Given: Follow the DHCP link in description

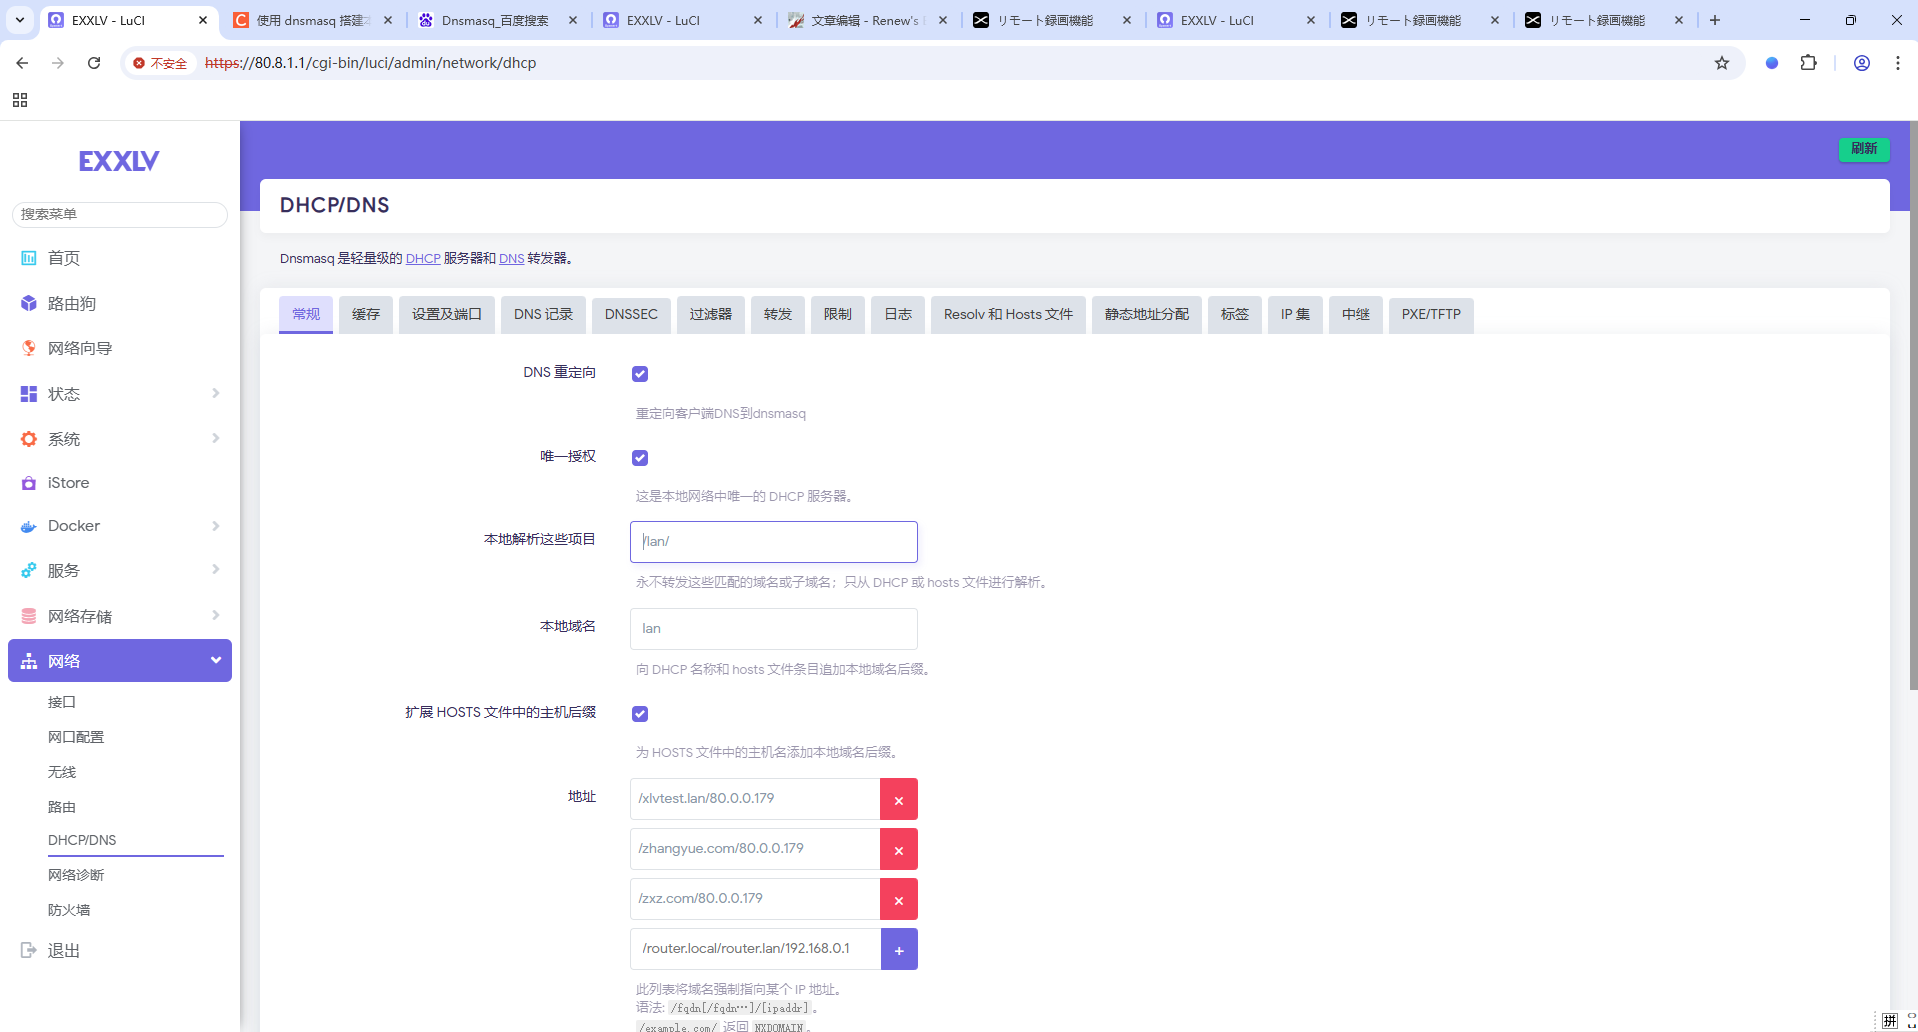Looking at the screenshot, I should pyautogui.click(x=423, y=259).
